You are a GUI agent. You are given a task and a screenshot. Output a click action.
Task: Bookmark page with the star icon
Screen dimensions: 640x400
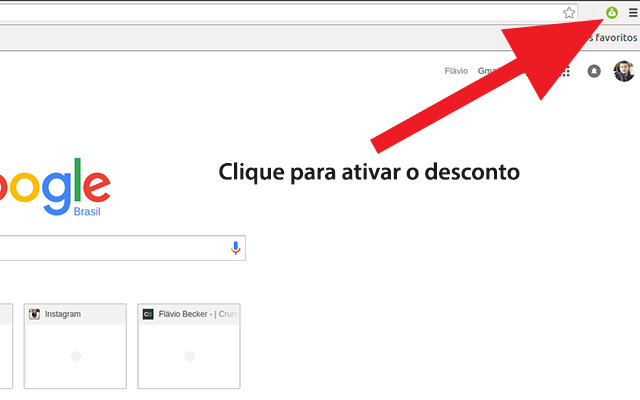coord(569,13)
